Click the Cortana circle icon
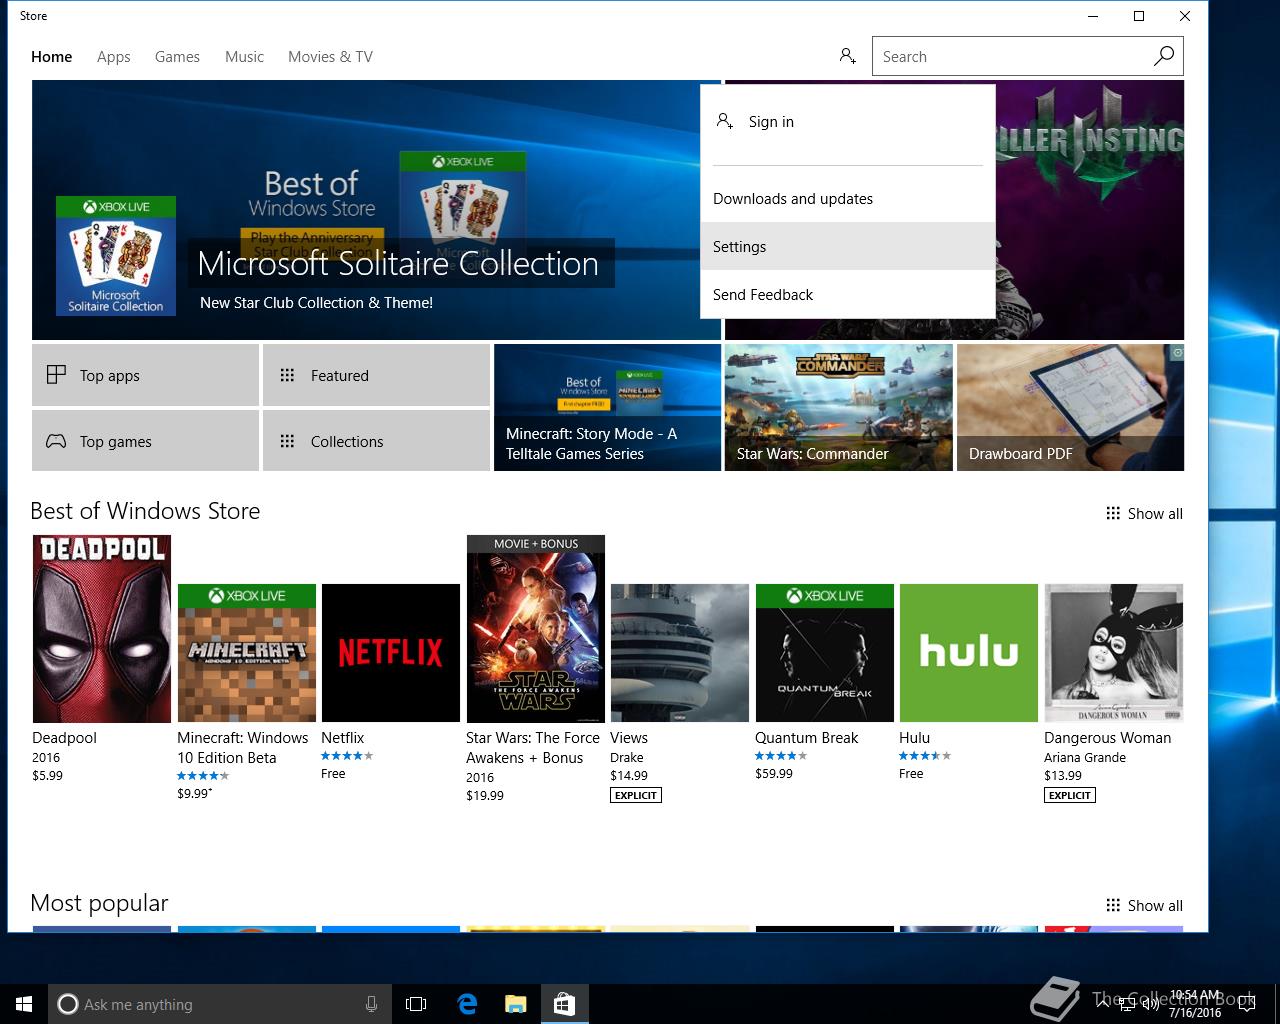 pyautogui.click(x=68, y=1004)
